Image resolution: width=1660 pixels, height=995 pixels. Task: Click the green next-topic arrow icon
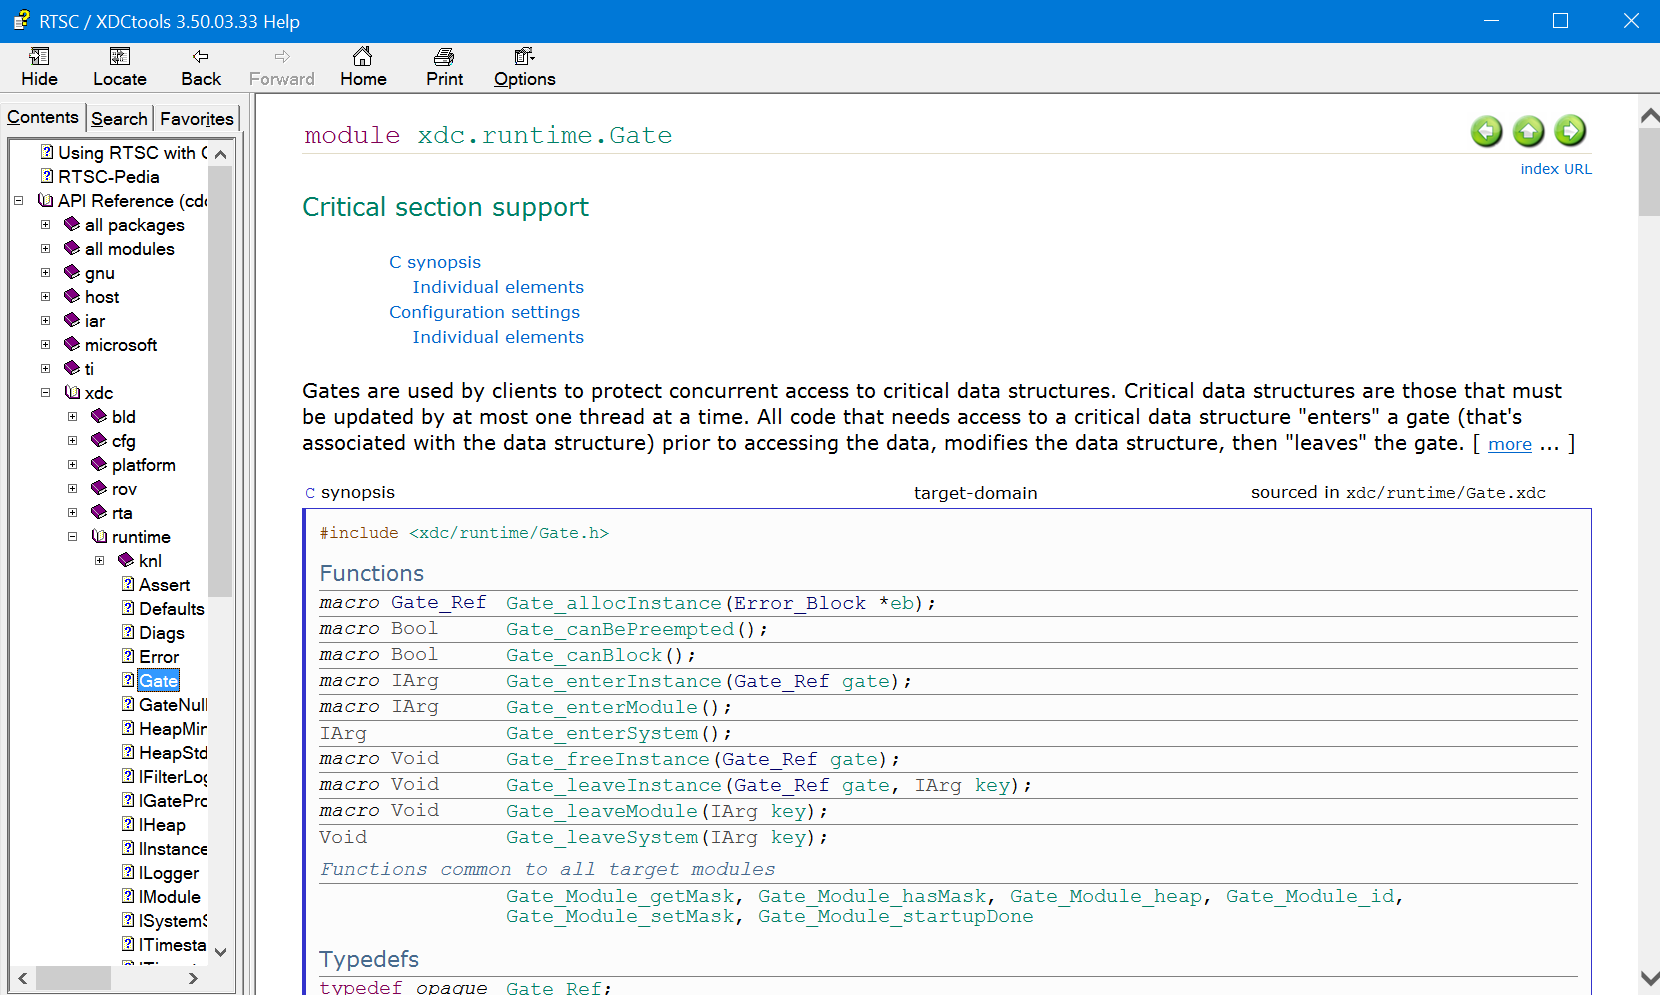pyautogui.click(x=1570, y=131)
